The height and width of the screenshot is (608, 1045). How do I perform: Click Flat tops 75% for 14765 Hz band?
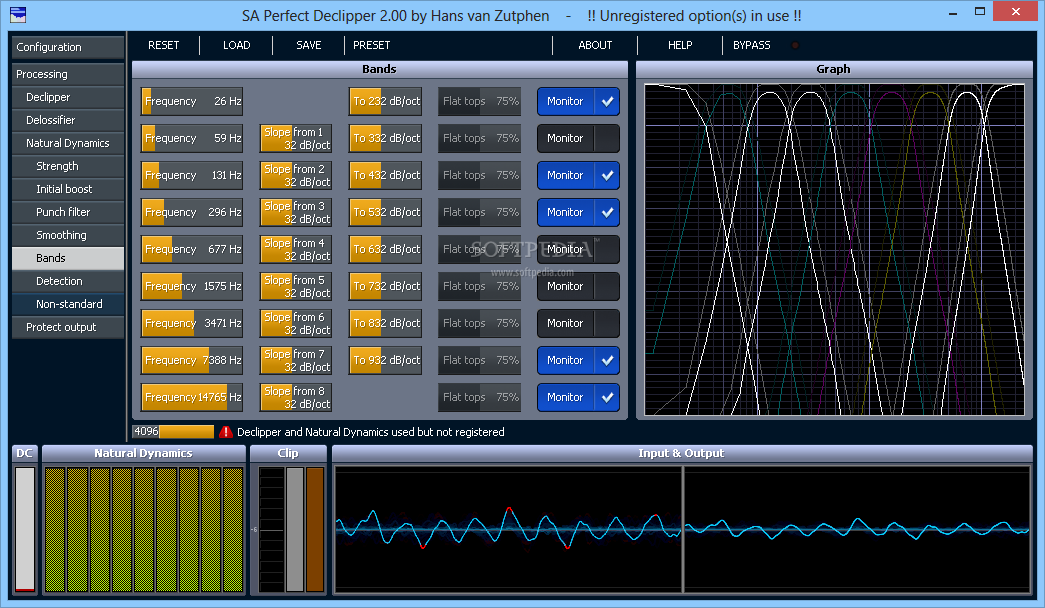coord(480,397)
